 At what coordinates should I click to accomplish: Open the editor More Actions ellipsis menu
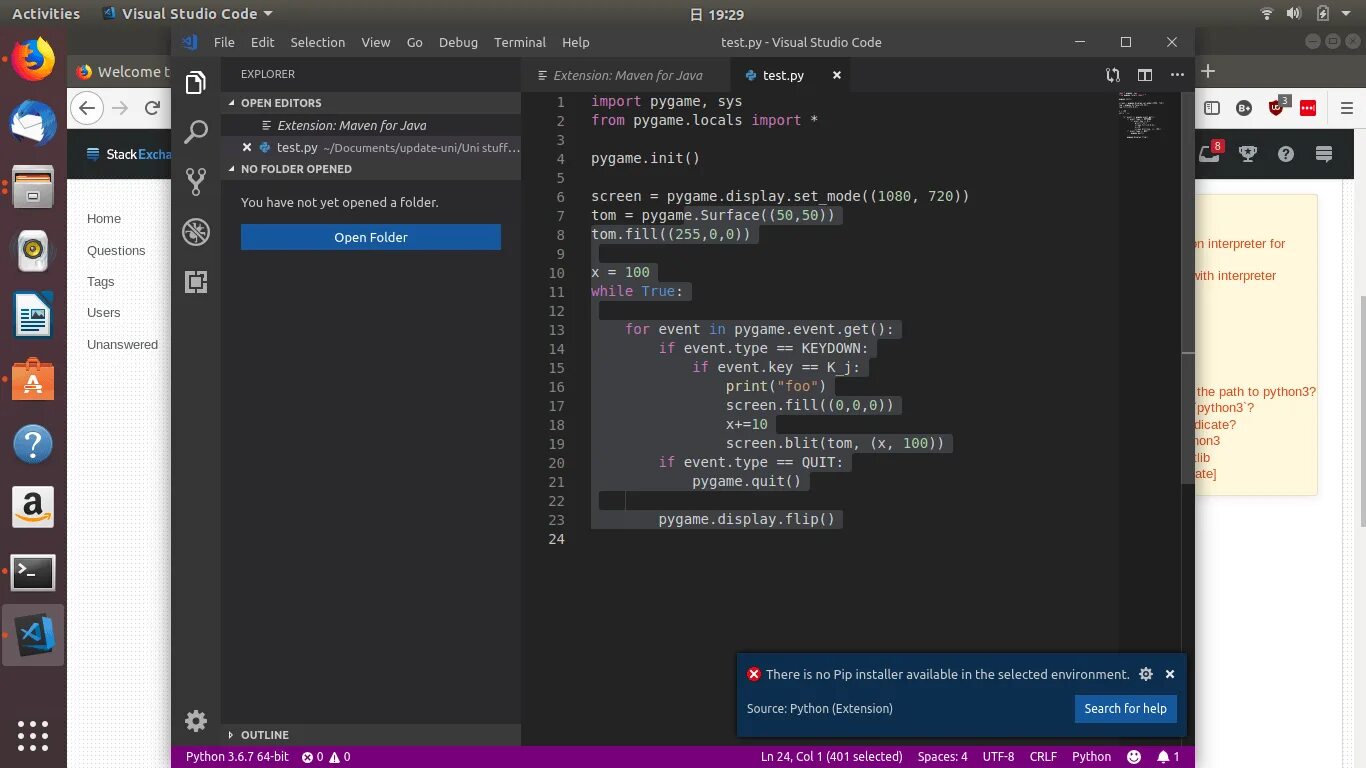[1177, 75]
